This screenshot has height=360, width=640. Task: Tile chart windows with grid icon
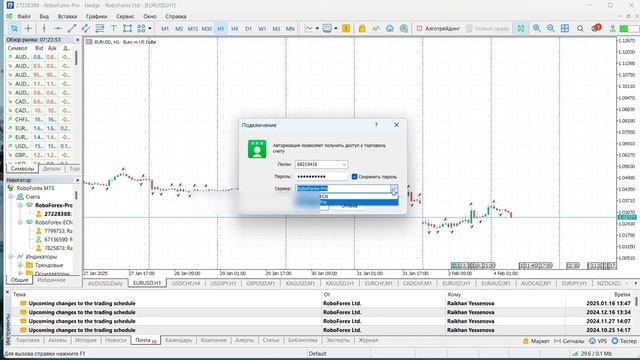tap(565, 29)
